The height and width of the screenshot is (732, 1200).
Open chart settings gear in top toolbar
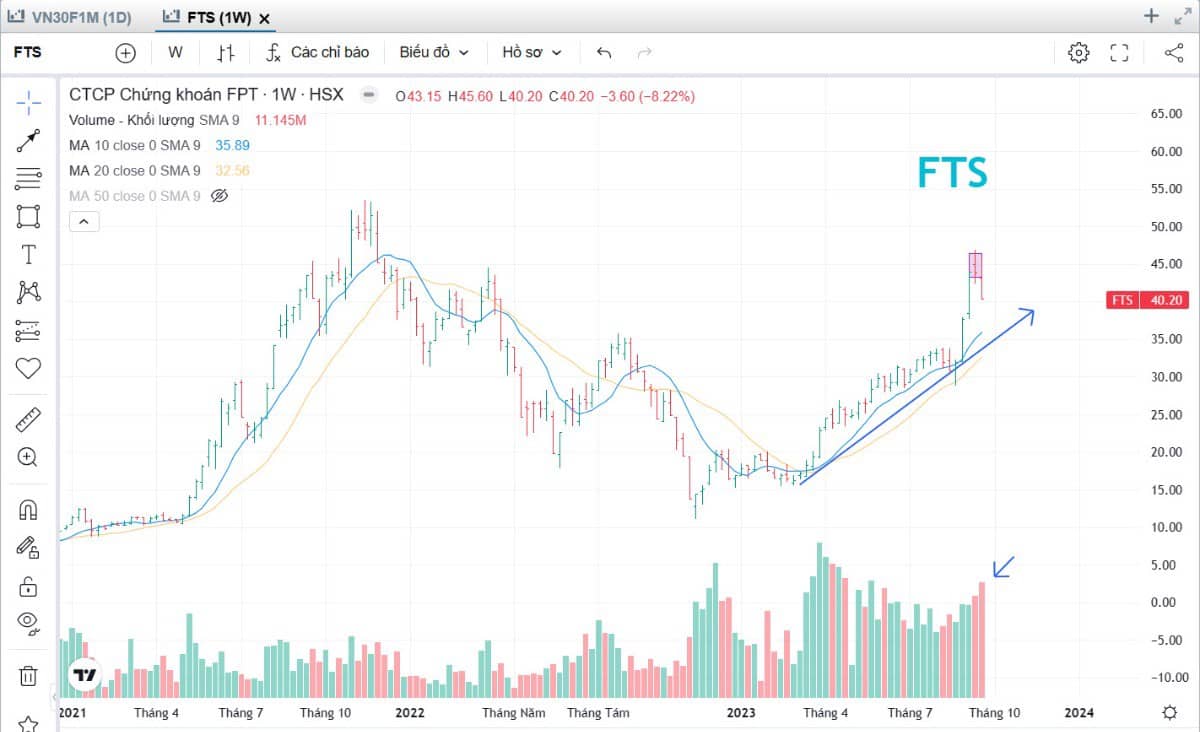pos(1078,53)
